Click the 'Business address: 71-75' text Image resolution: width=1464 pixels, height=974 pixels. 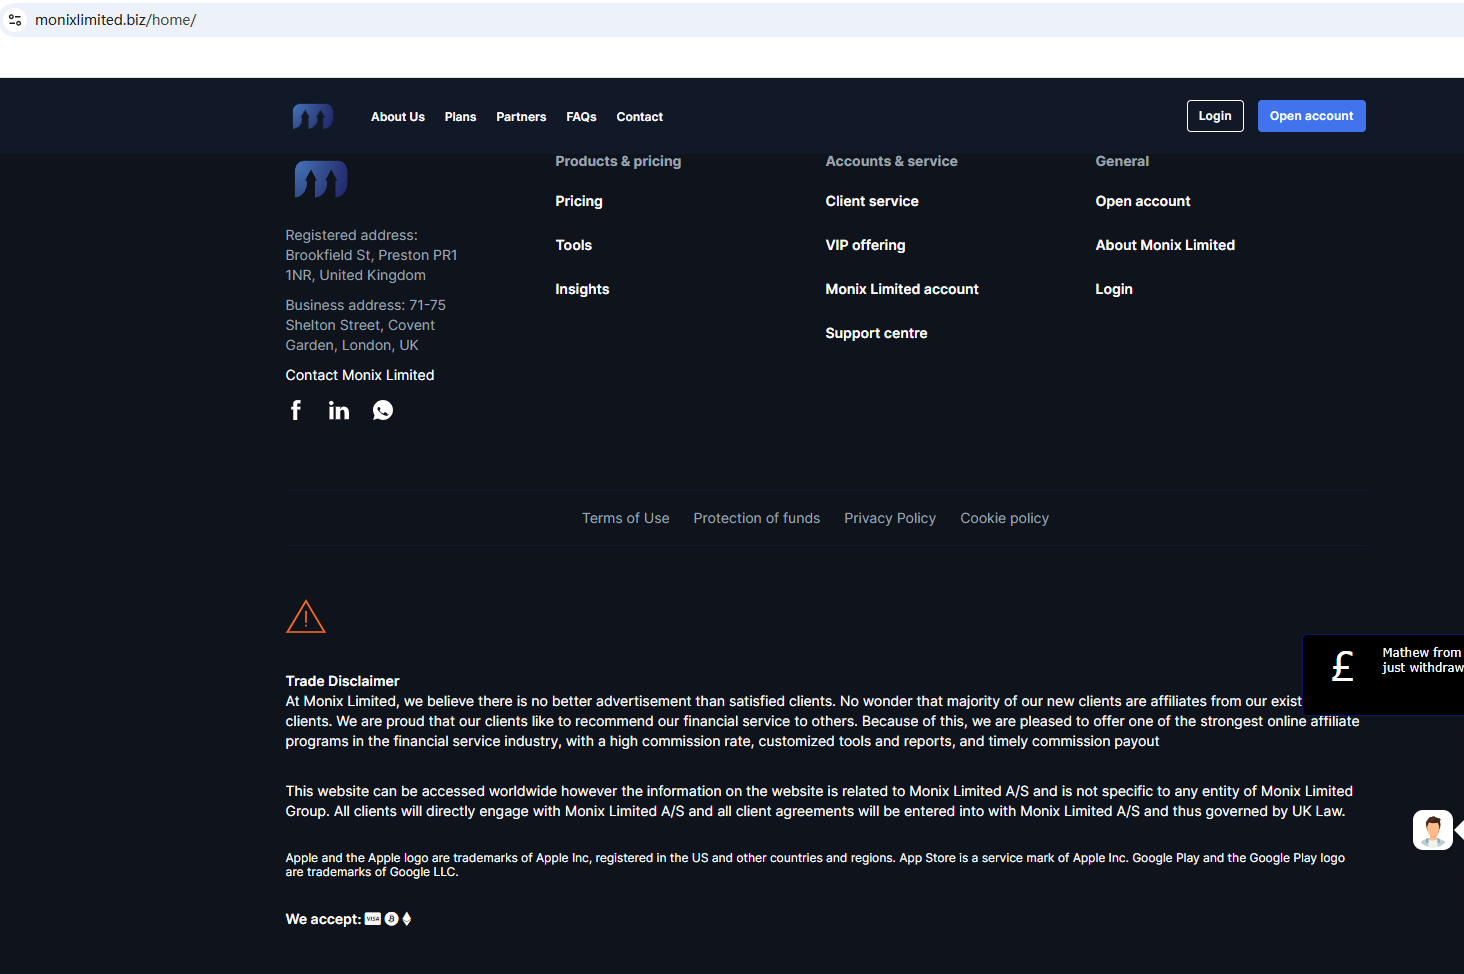[x=365, y=305]
